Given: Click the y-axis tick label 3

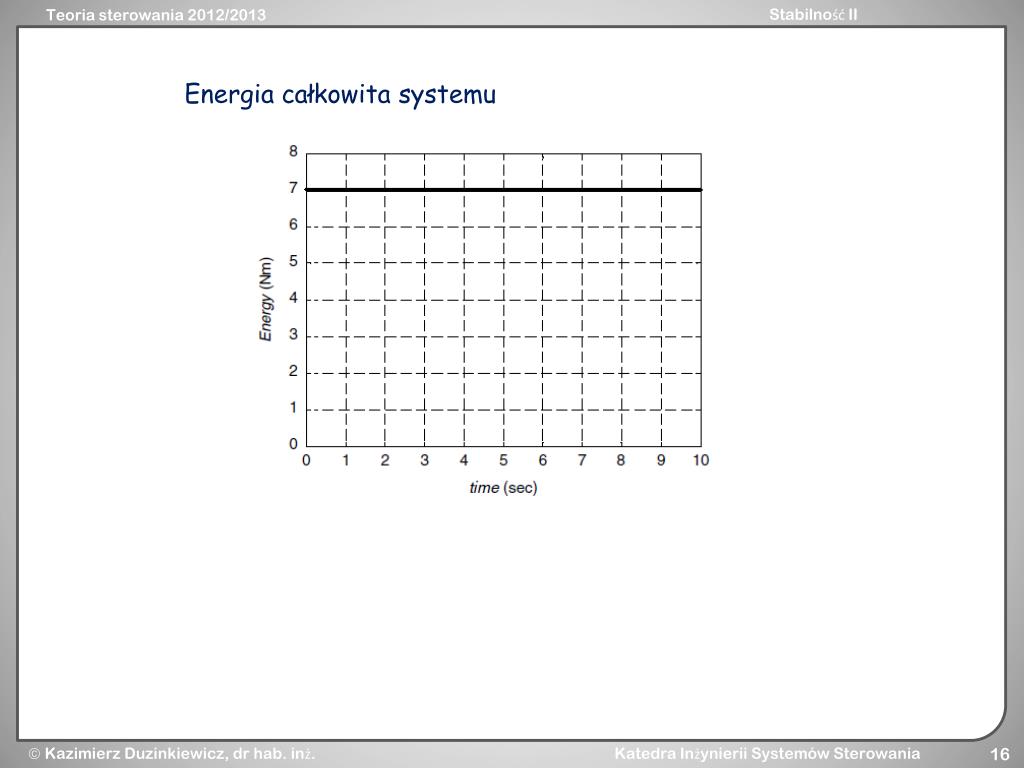Looking at the screenshot, I should pos(293,334).
